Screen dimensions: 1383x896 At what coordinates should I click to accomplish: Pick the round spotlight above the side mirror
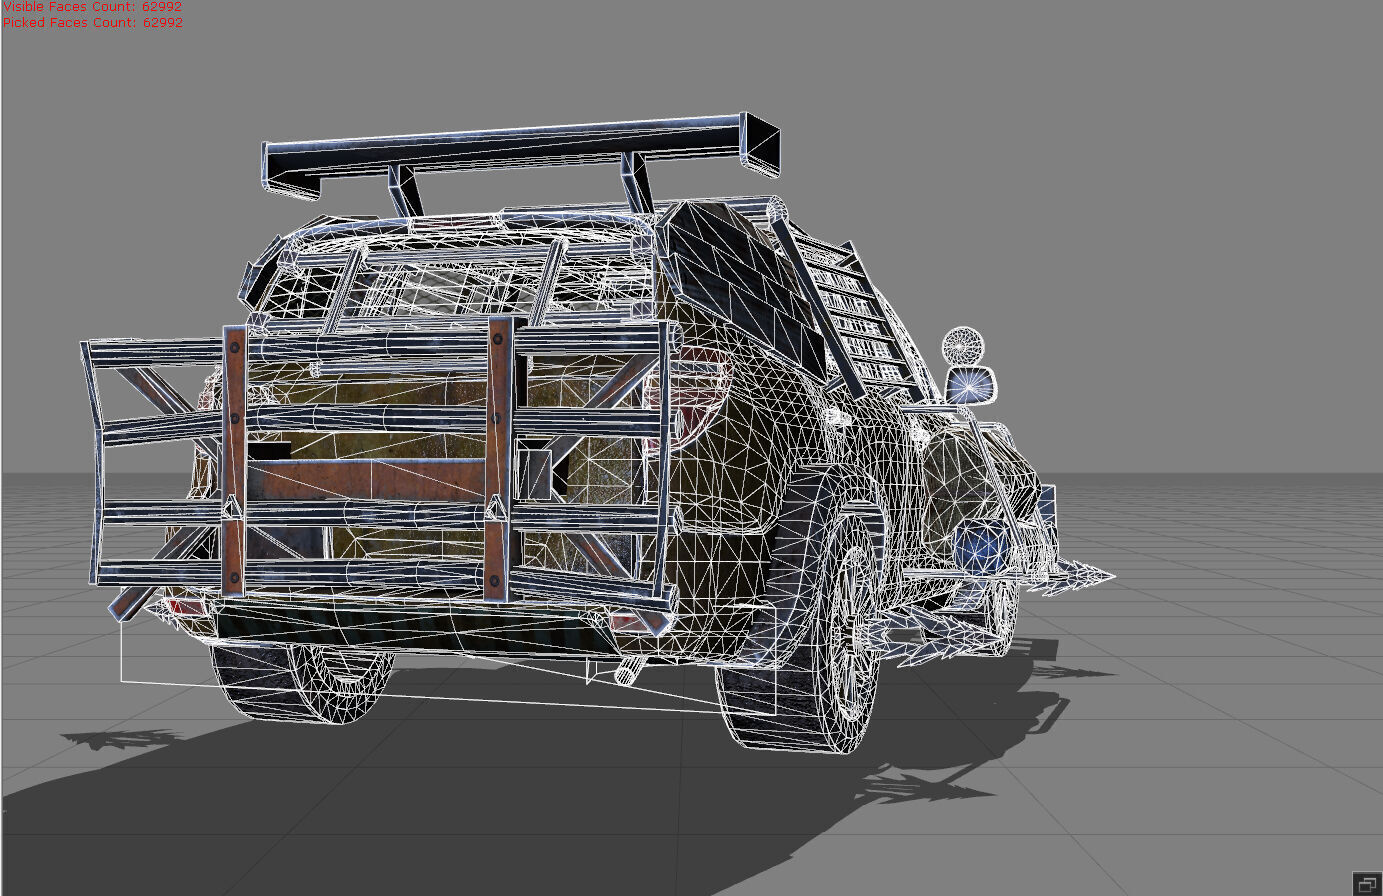(963, 345)
